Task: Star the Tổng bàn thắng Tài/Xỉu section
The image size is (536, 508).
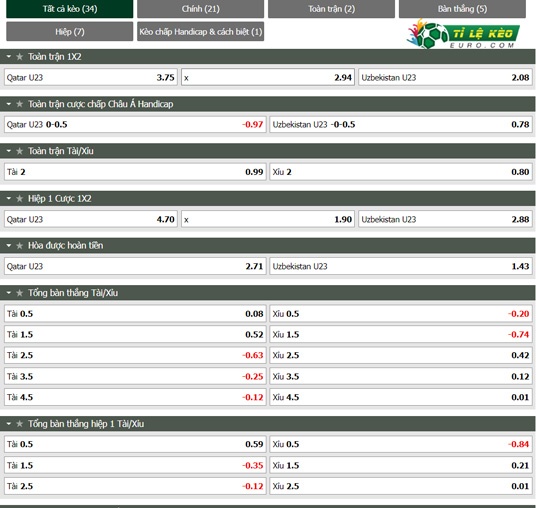Action: coord(19,293)
